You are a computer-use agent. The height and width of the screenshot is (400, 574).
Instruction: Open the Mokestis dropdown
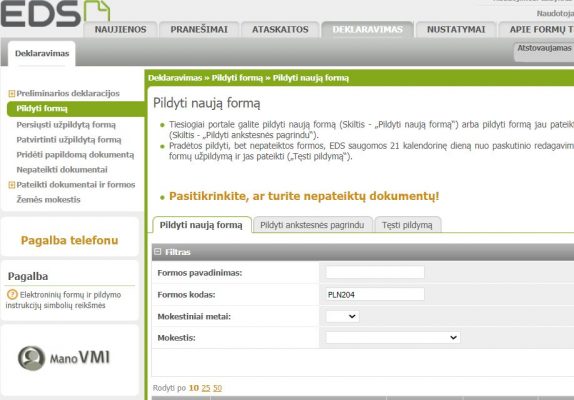[x=392, y=337]
